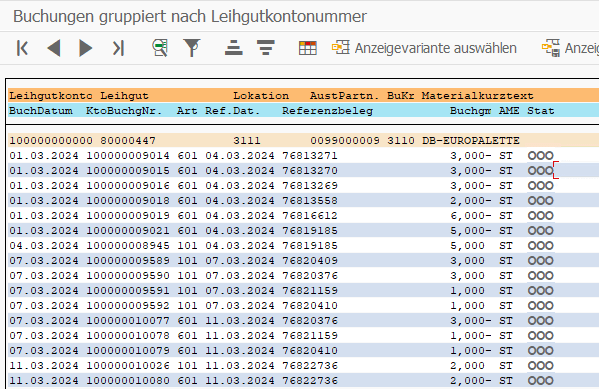This screenshot has width=599, height=389.
Task: Jump to last page arrow icon
Action: [118, 48]
